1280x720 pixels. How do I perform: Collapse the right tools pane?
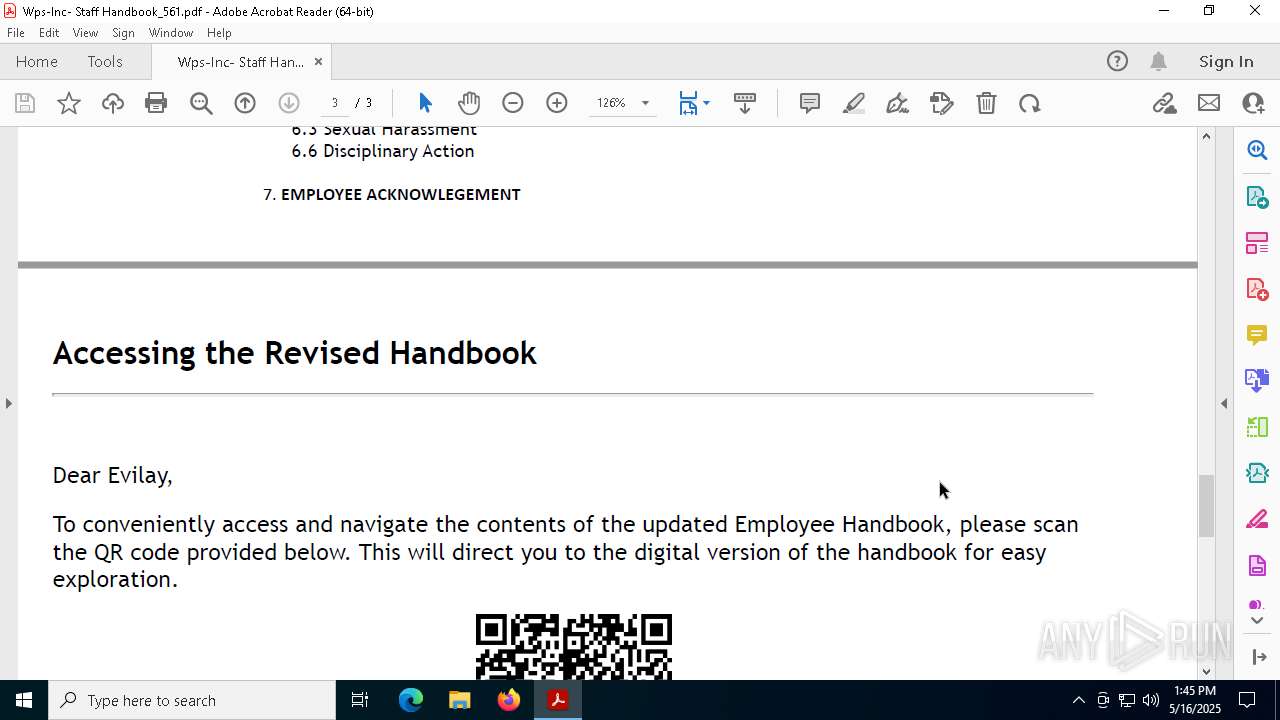click(1224, 403)
